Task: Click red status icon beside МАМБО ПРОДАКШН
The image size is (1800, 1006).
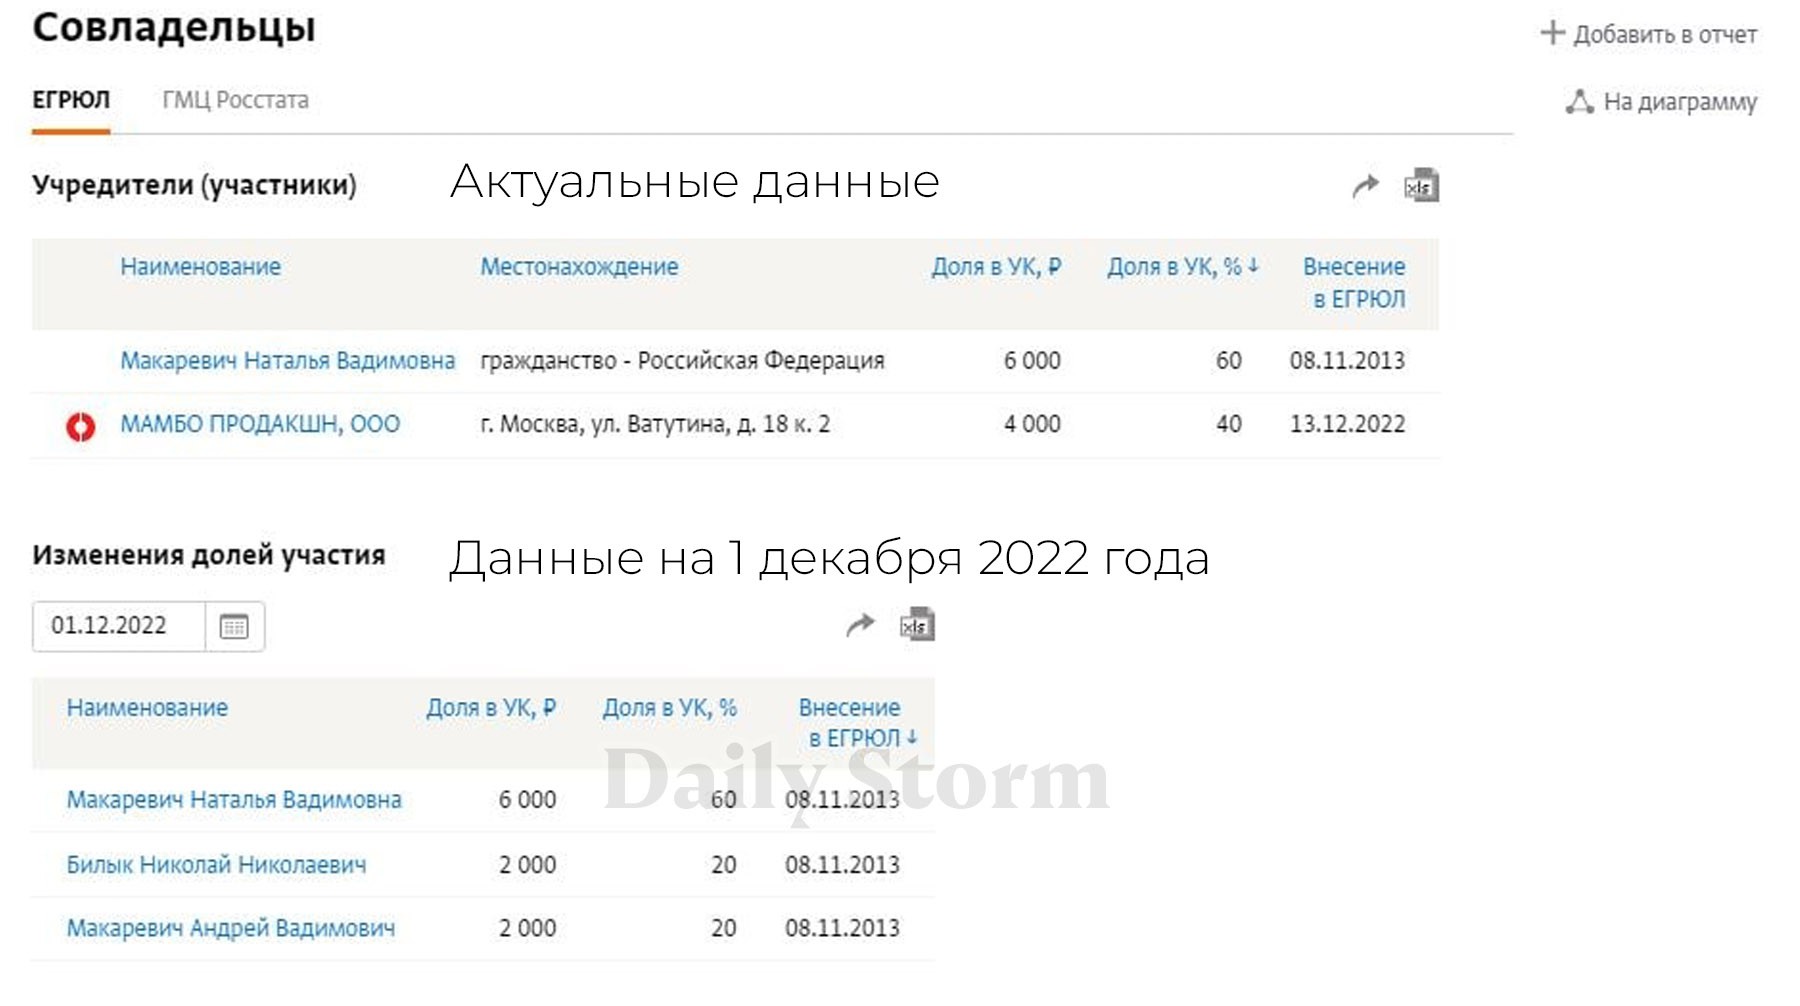Action: coord(81,426)
